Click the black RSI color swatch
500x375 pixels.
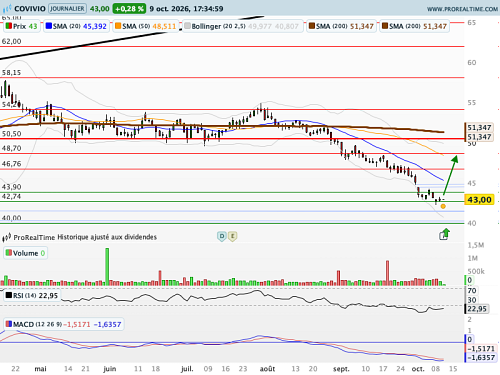point(9,295)
